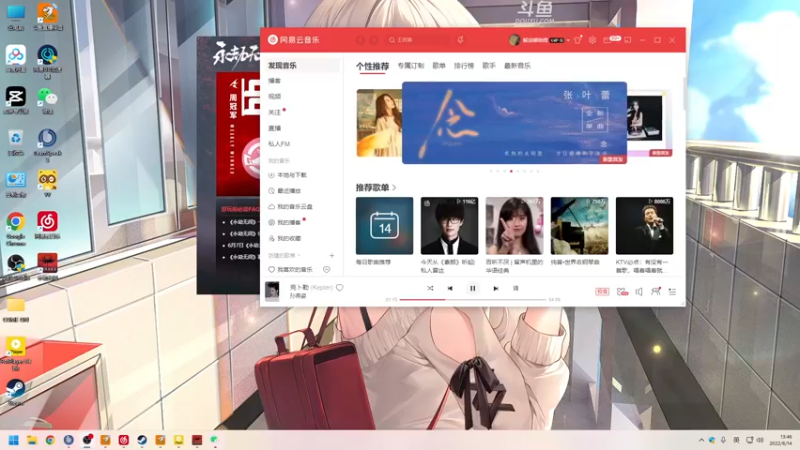Screen dimensions: 800x450
Task: Open my podcasts sidebar item
Action: click(285, 222)
